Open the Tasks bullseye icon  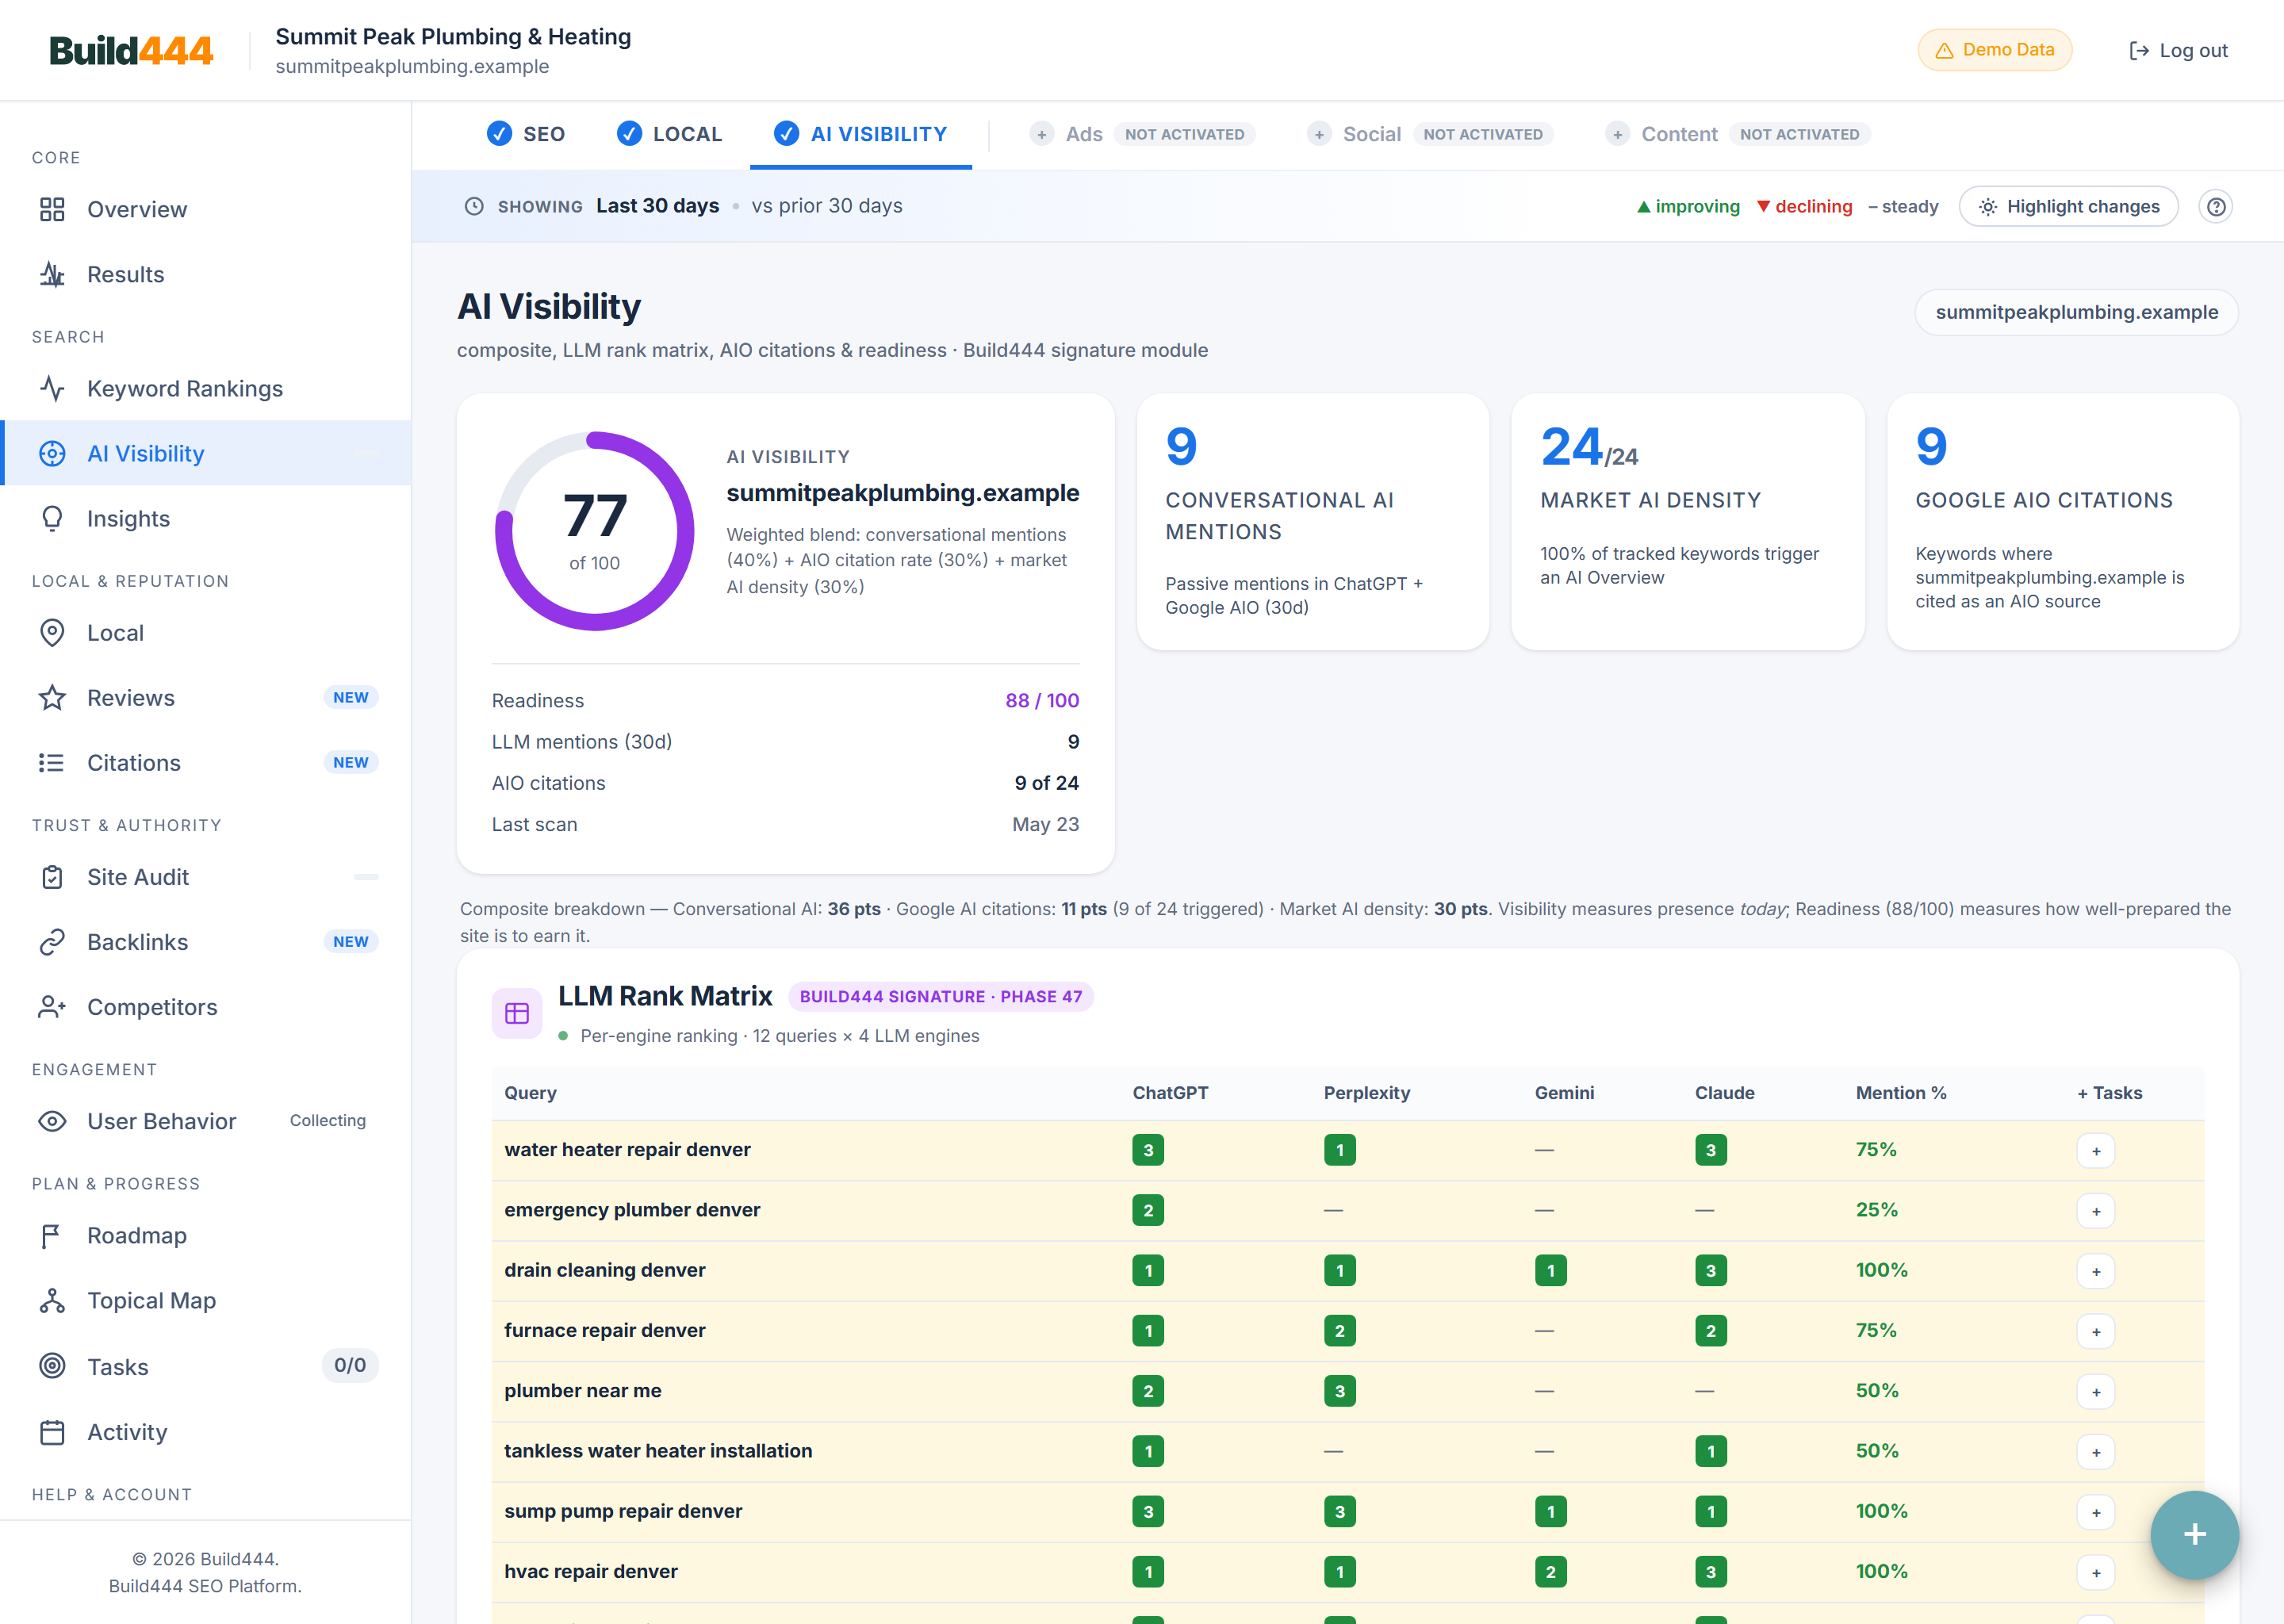point(52,1365)
